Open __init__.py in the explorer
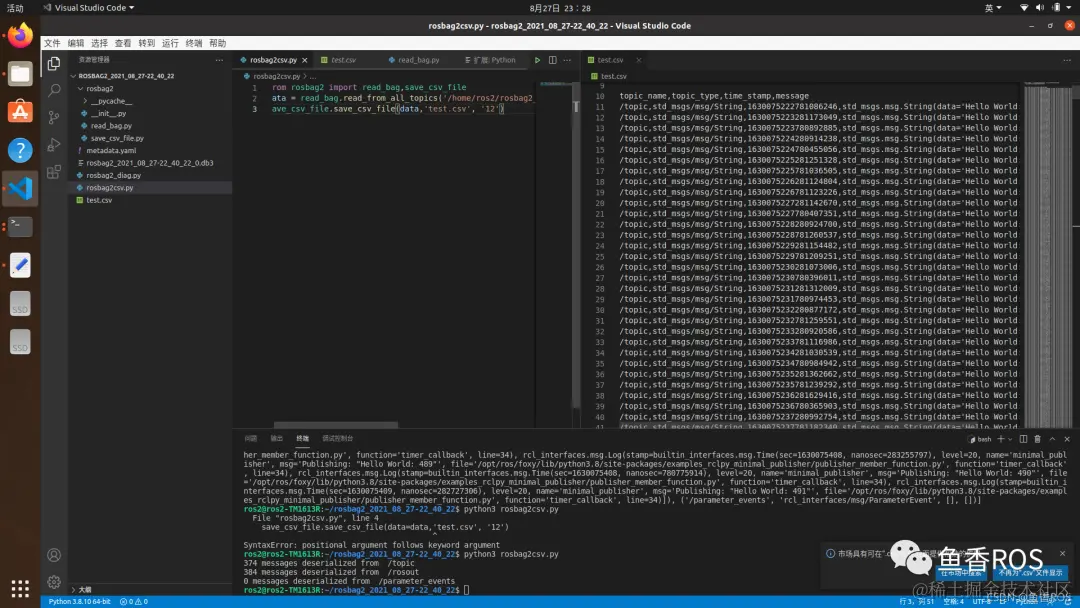 pyautogui.click(x=109, y=113)
